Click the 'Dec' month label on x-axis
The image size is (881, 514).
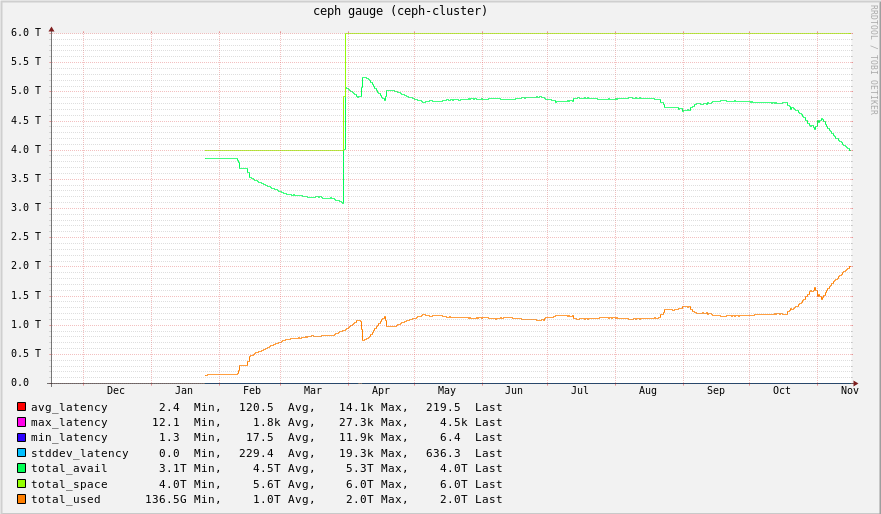pyautogui.click(x=116, y=391)
